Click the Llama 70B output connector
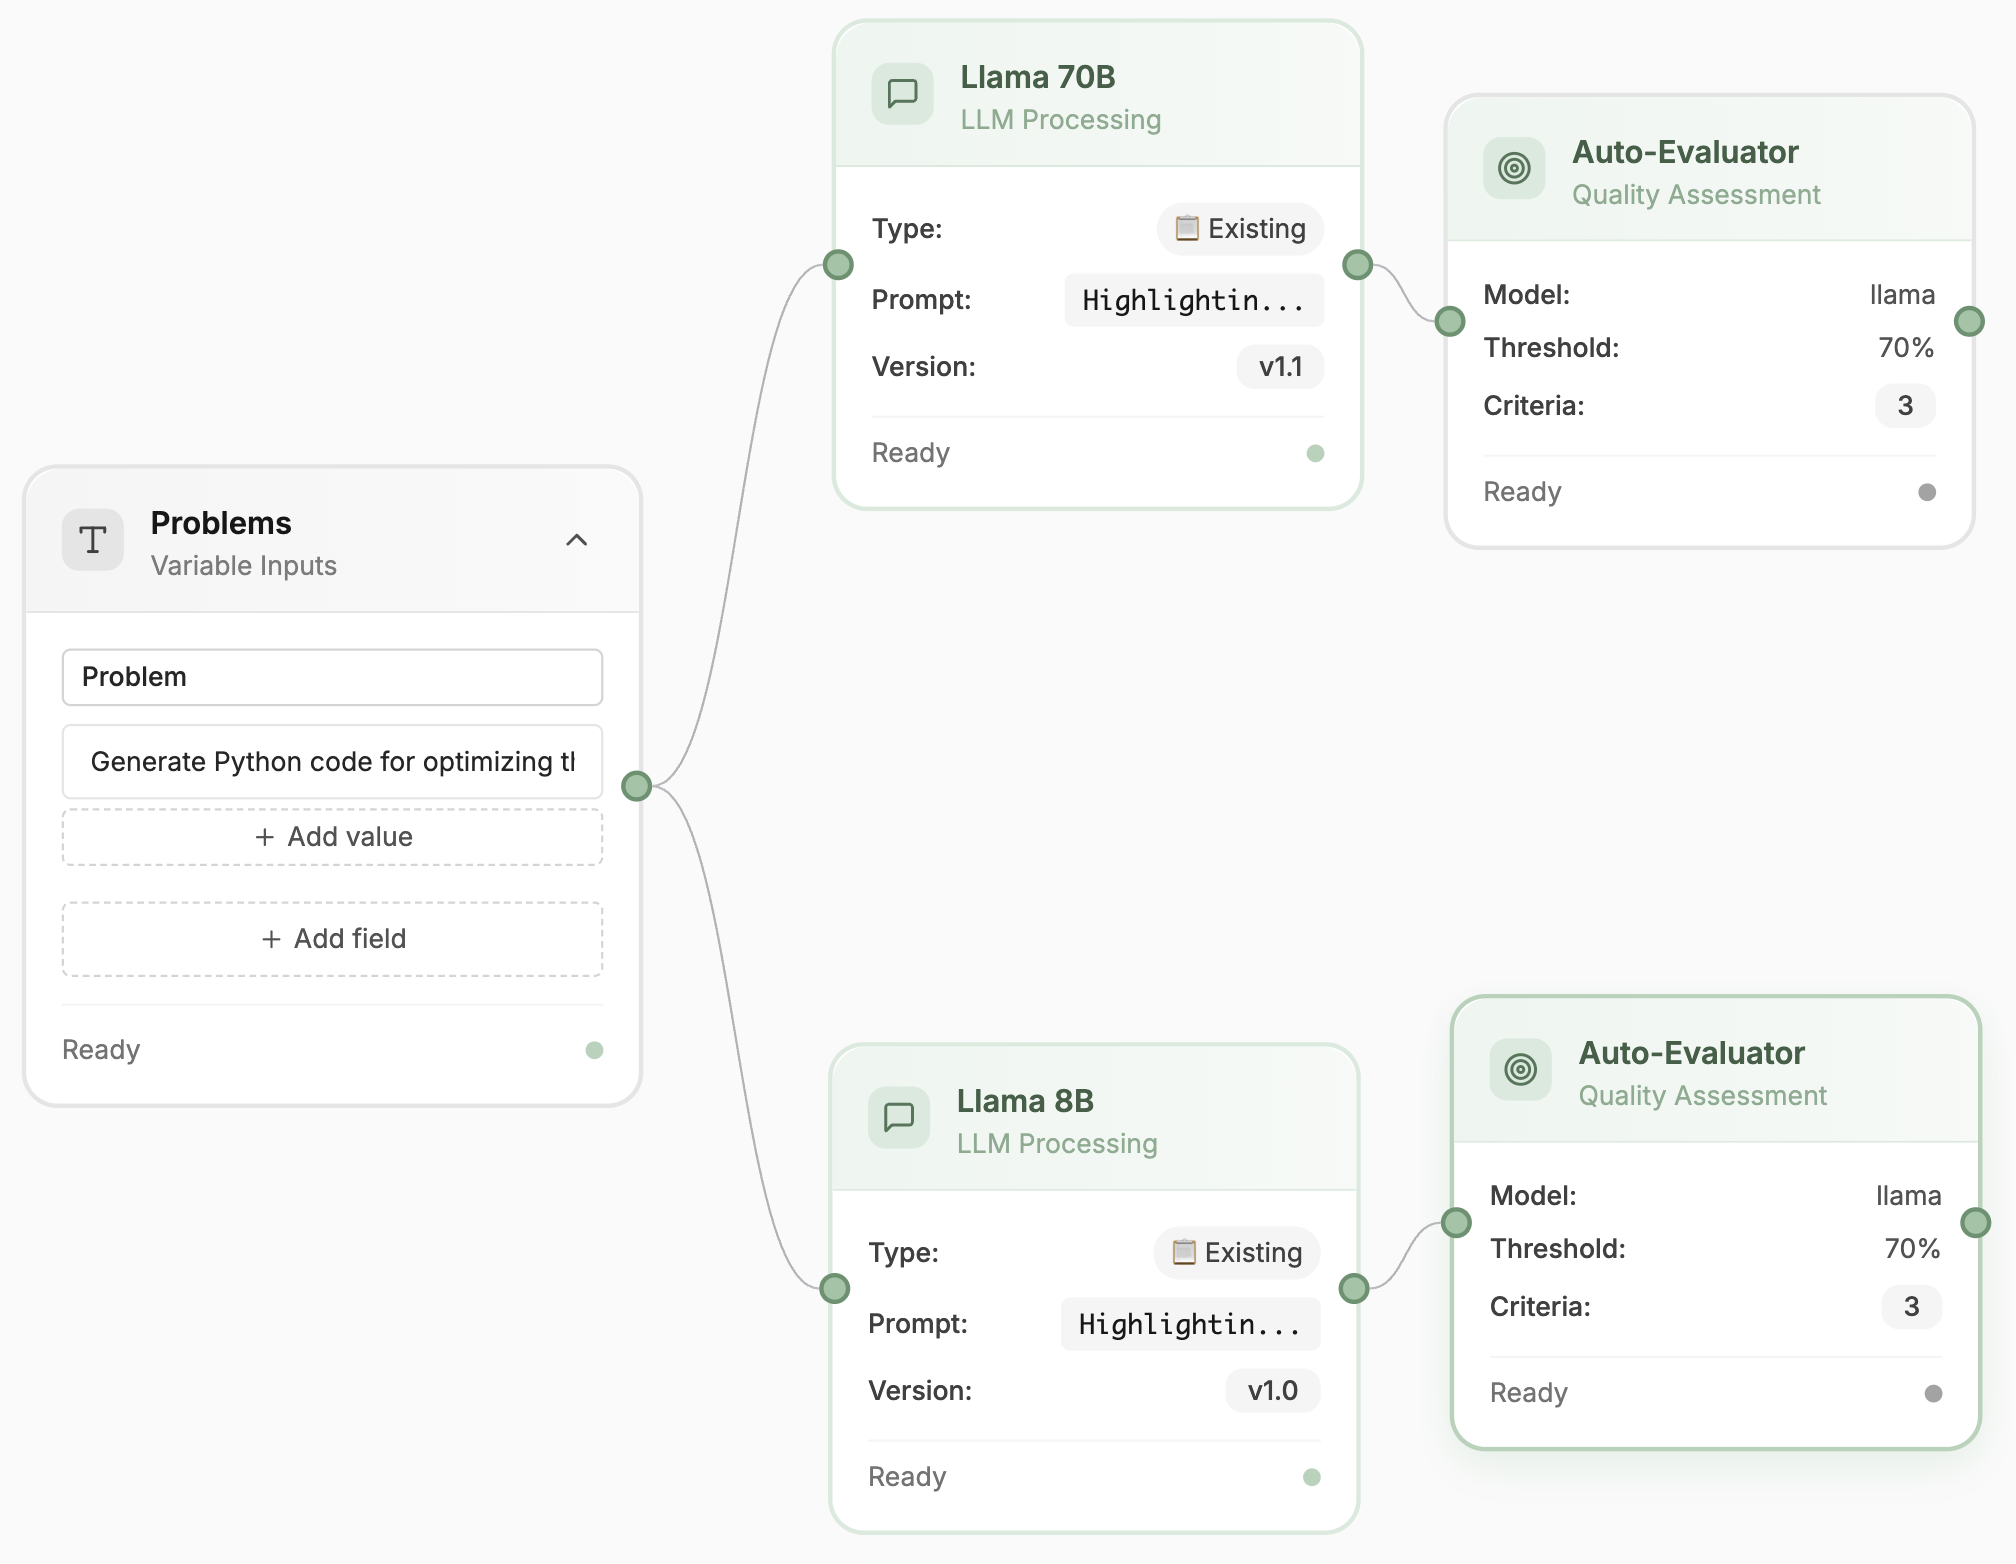Image resolution: width=2016 pixels, height=1564 pixels. coord(1358,265)
